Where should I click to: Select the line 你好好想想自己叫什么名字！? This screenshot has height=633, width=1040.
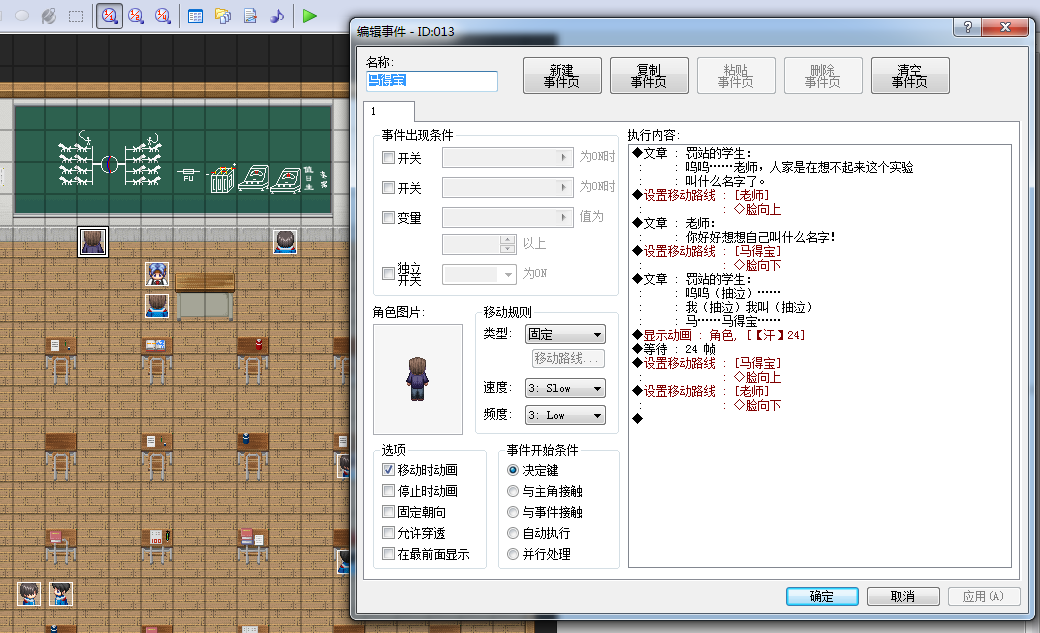pos(760,237)
